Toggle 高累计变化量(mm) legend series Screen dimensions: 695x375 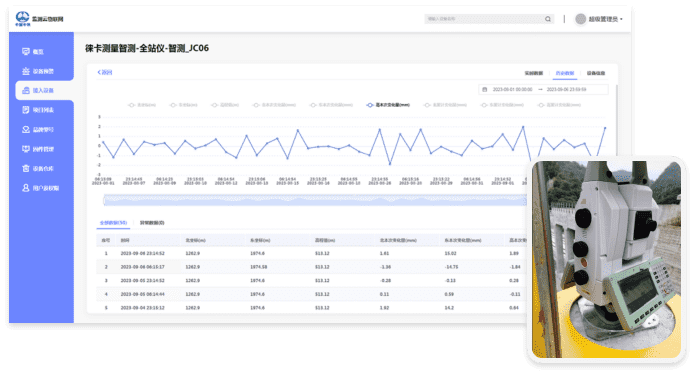tap(559, 105)
